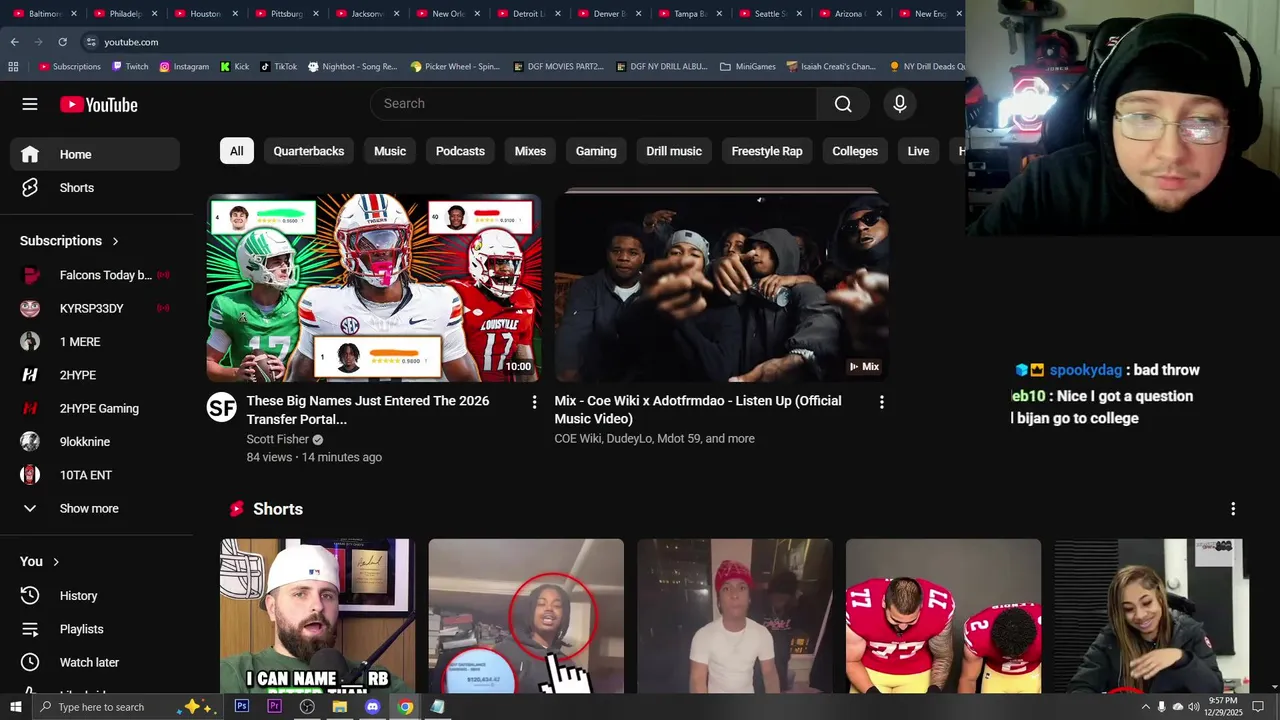Open Shorts in the sidebar
Image resolution: width=1280 pixels, height=720 pixels.
click(x=95, y=188)
